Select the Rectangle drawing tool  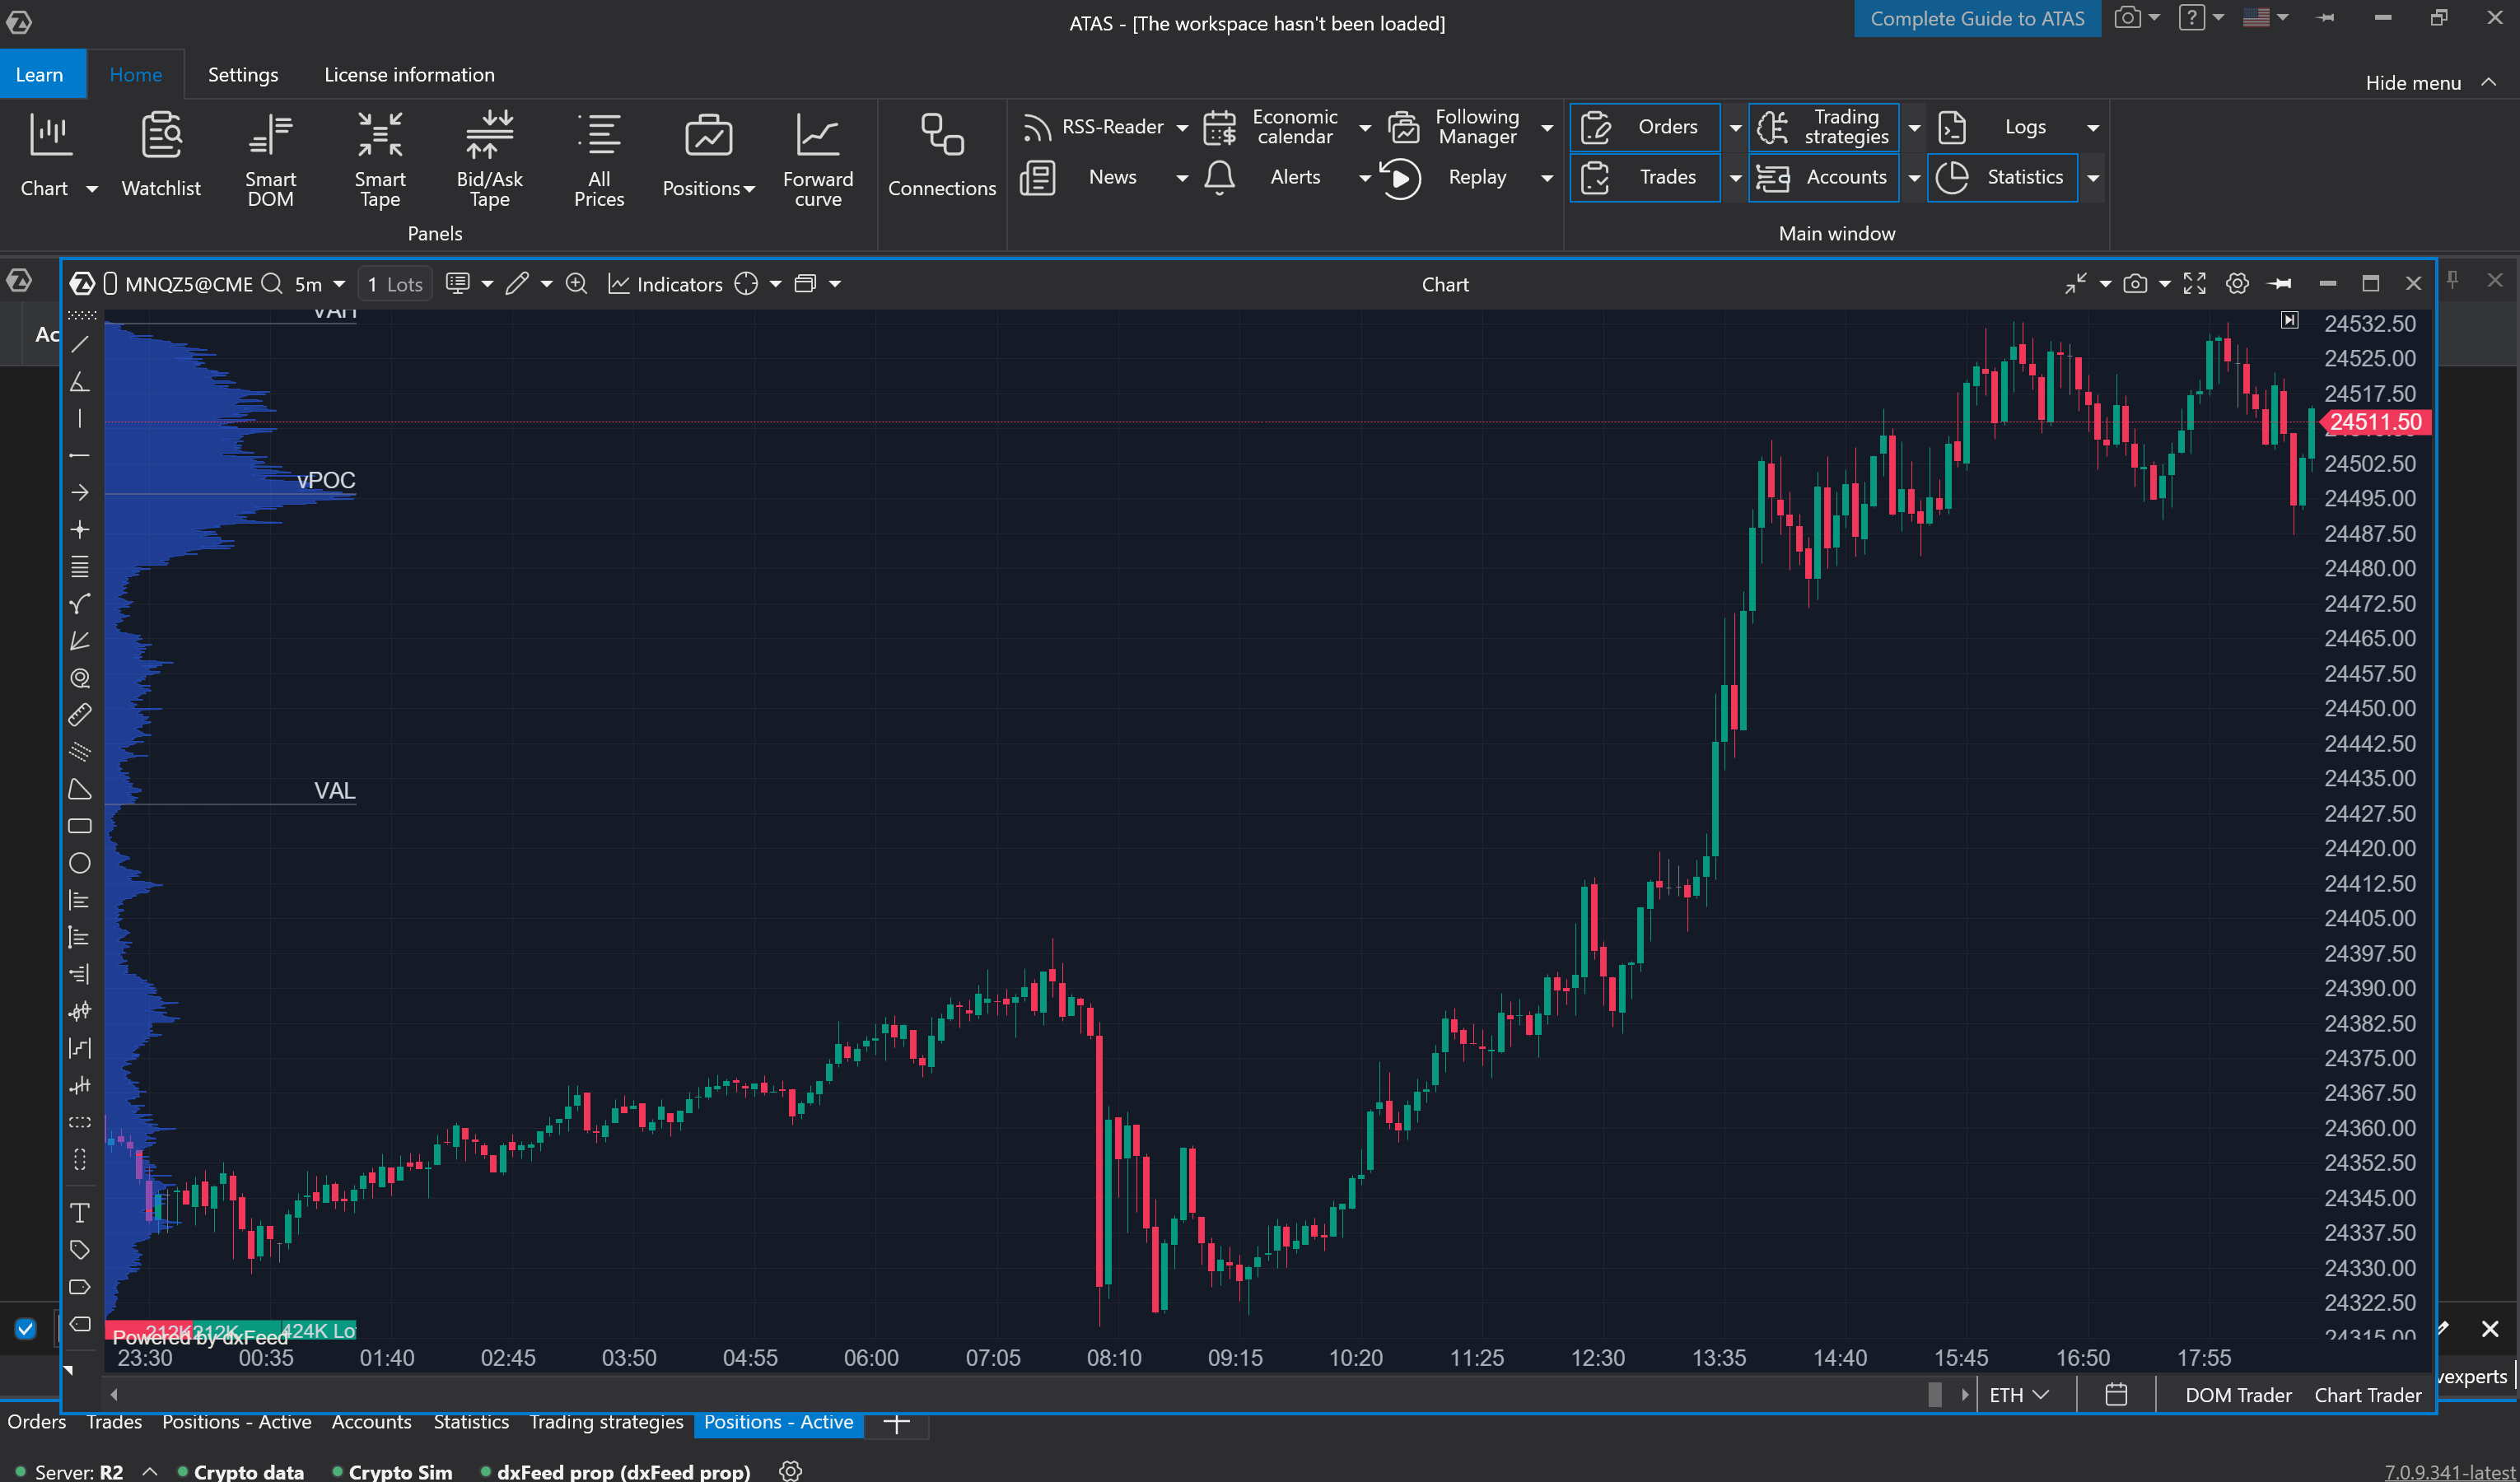pos(80,826)
